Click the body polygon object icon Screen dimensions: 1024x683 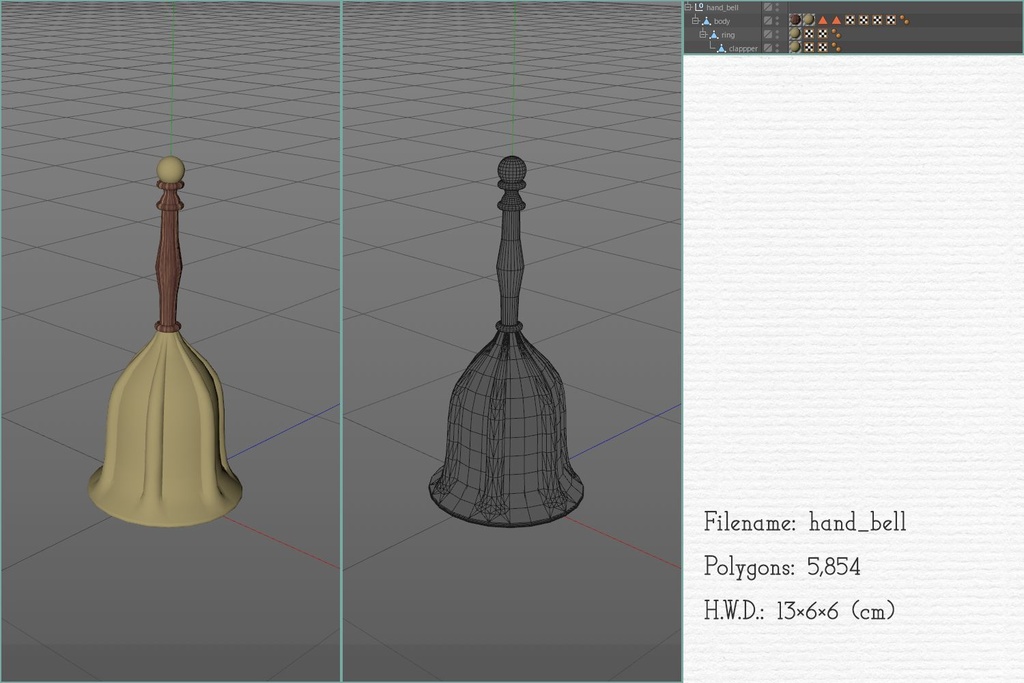(x=707, y=22)
